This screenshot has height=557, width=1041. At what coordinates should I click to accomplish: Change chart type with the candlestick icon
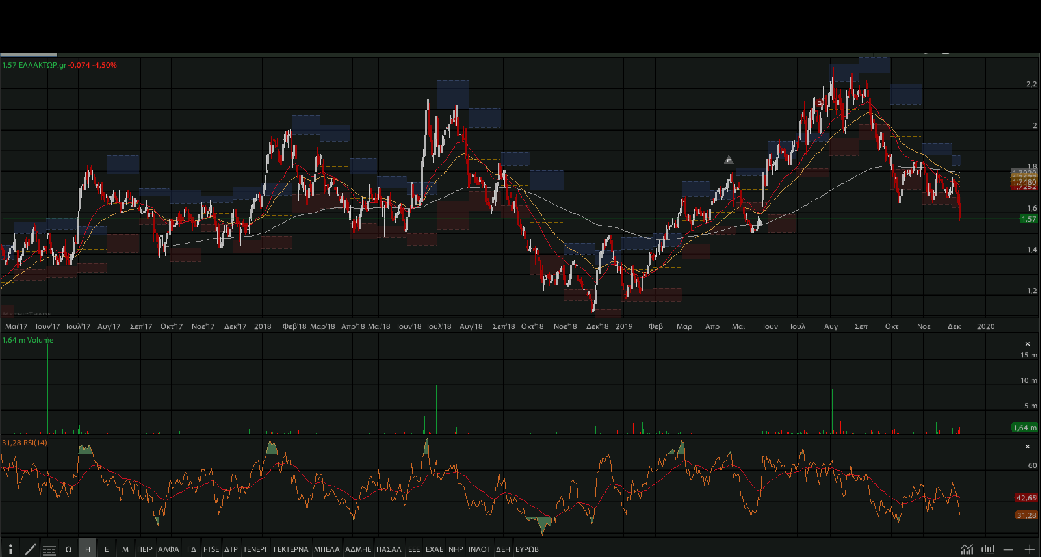point(987,549)
